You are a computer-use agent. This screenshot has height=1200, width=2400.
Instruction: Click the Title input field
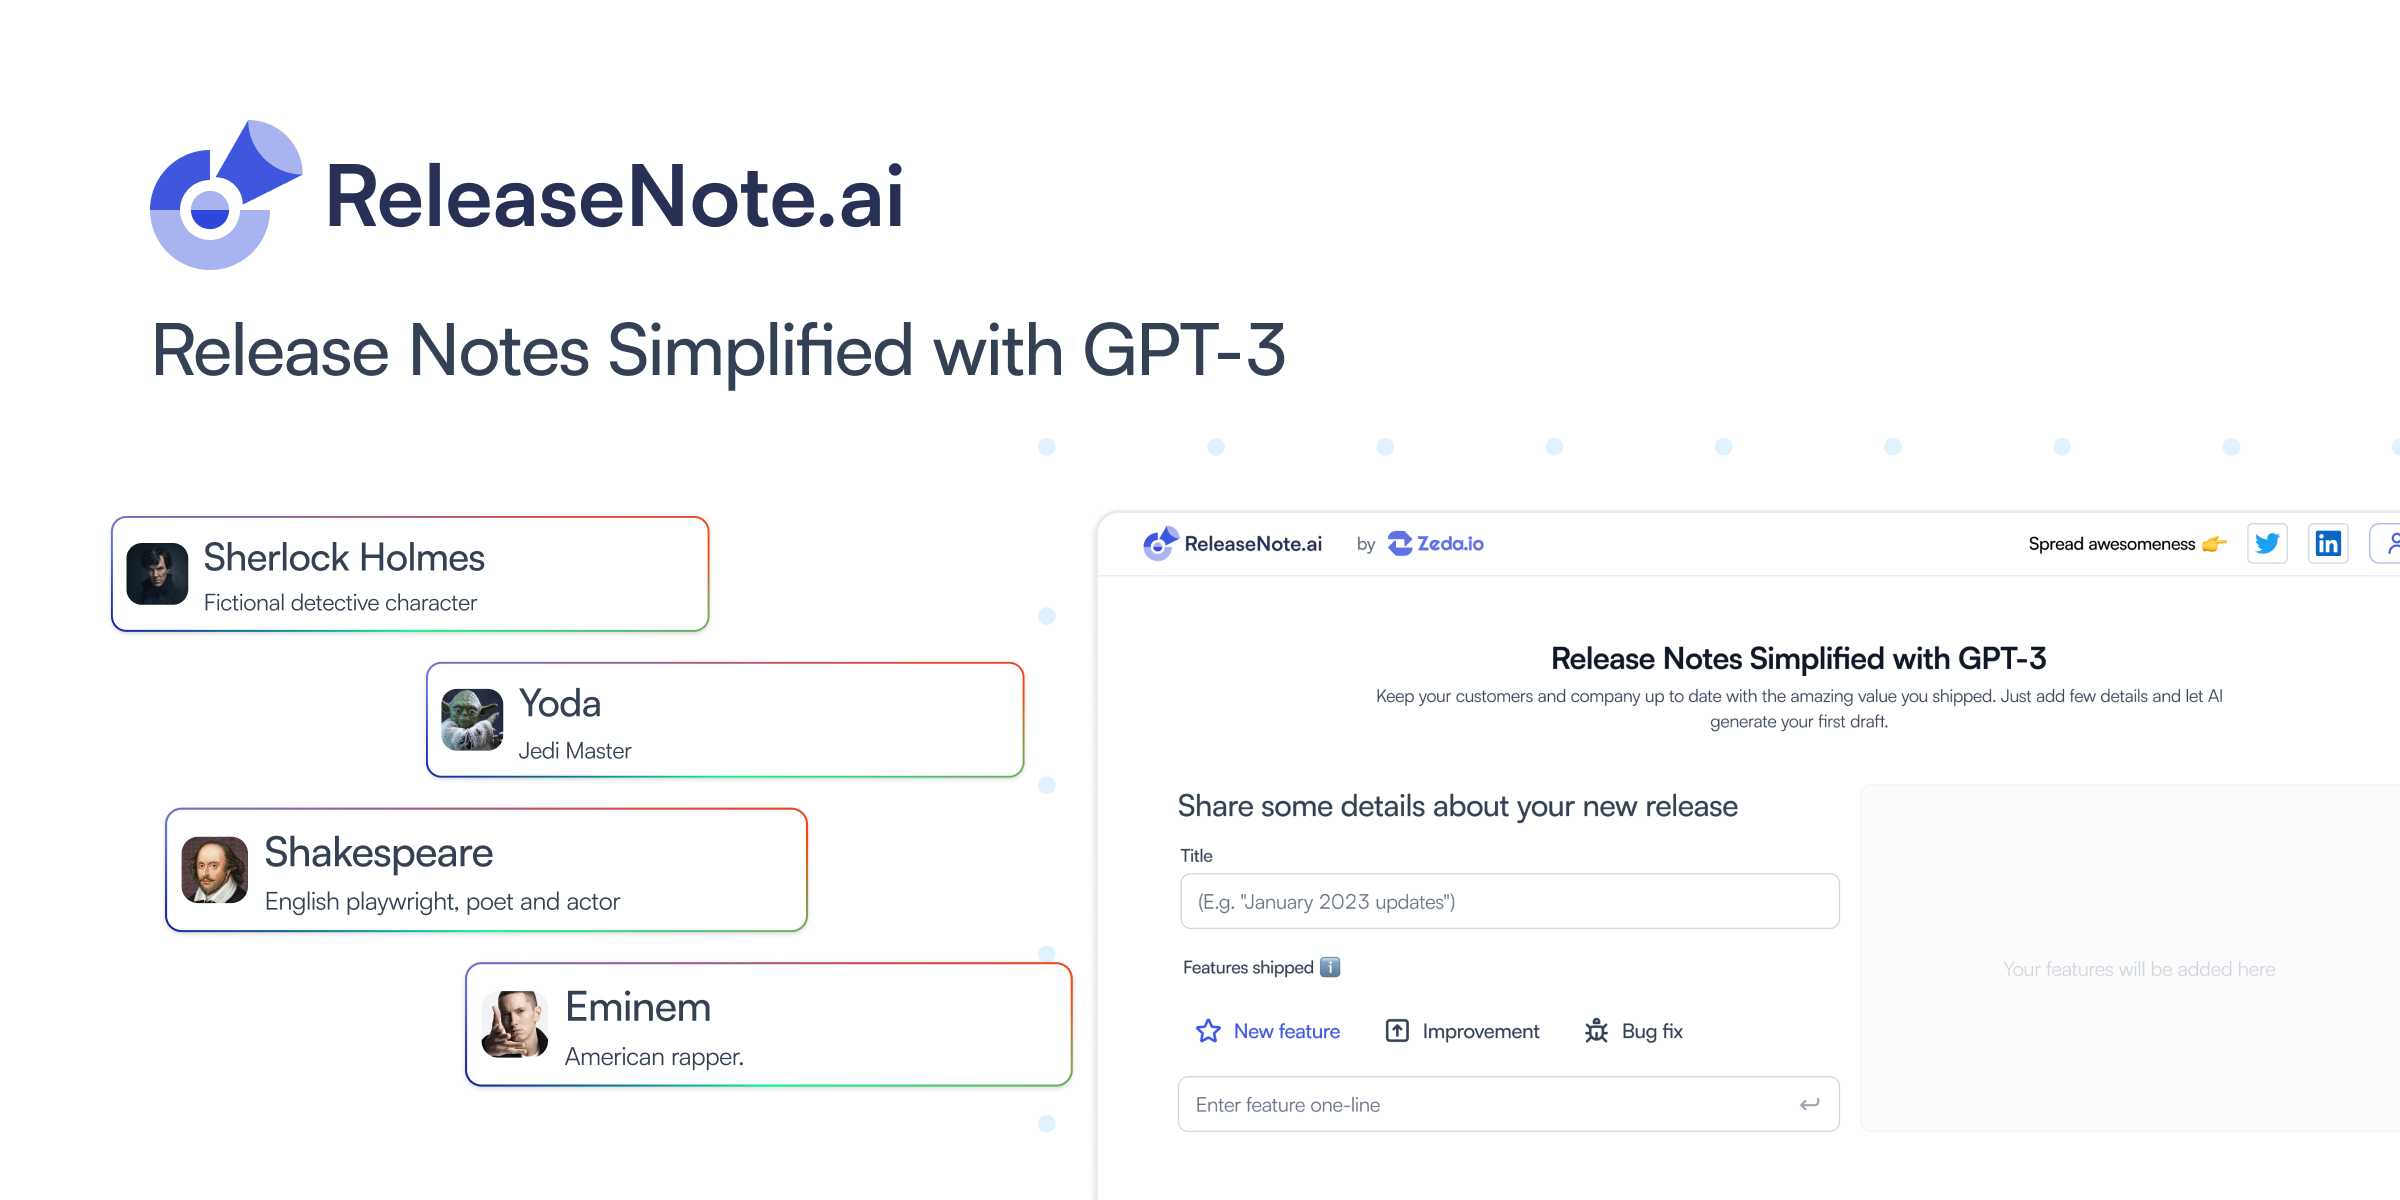1508,900
